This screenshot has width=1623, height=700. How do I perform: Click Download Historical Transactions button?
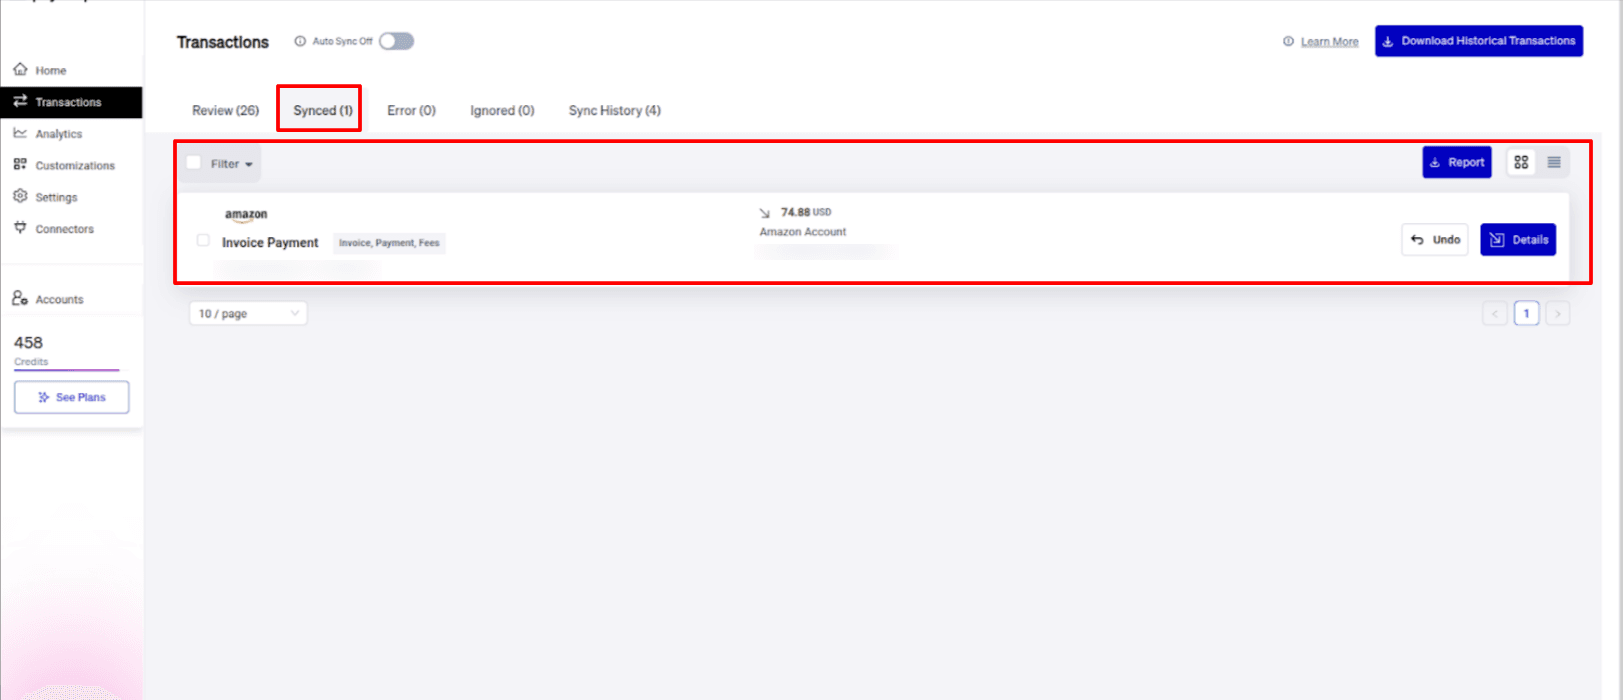point(1478,41)
